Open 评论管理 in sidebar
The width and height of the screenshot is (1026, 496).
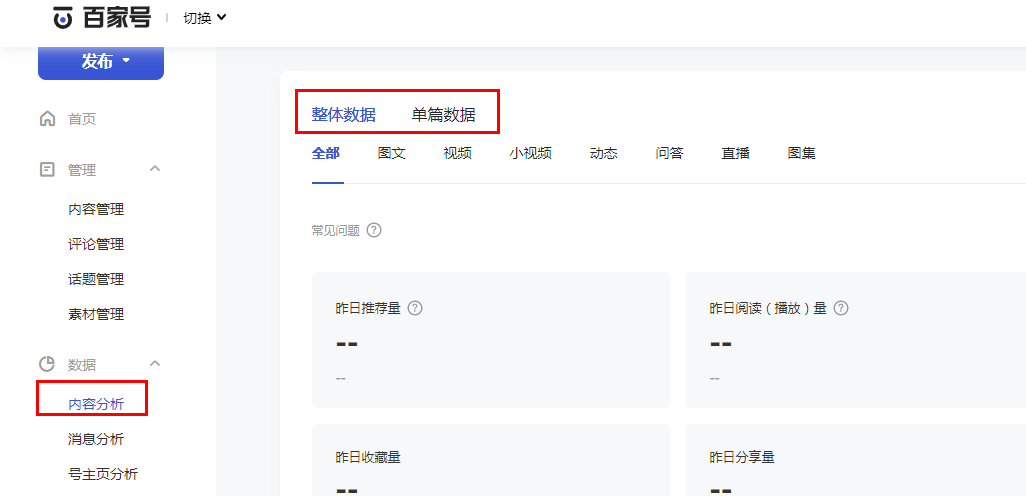tap(96, 245)
